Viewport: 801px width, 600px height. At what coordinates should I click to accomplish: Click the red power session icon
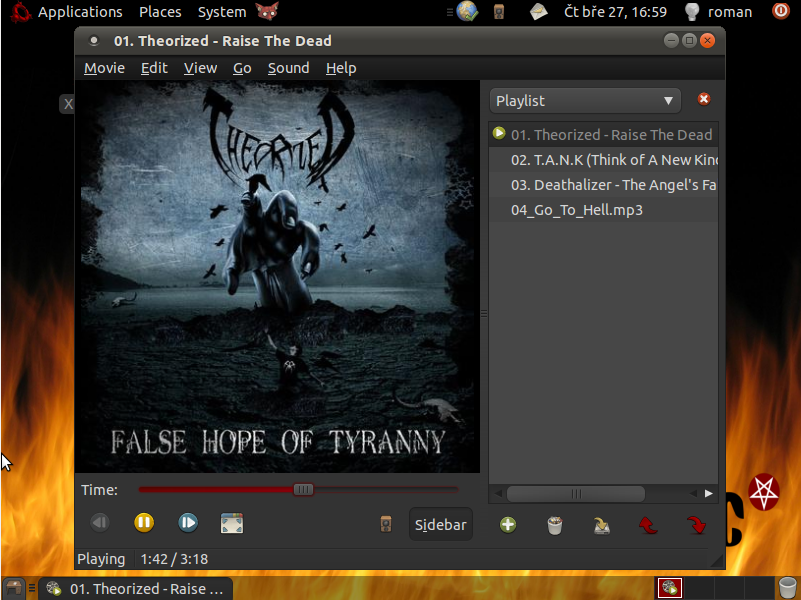781,11
